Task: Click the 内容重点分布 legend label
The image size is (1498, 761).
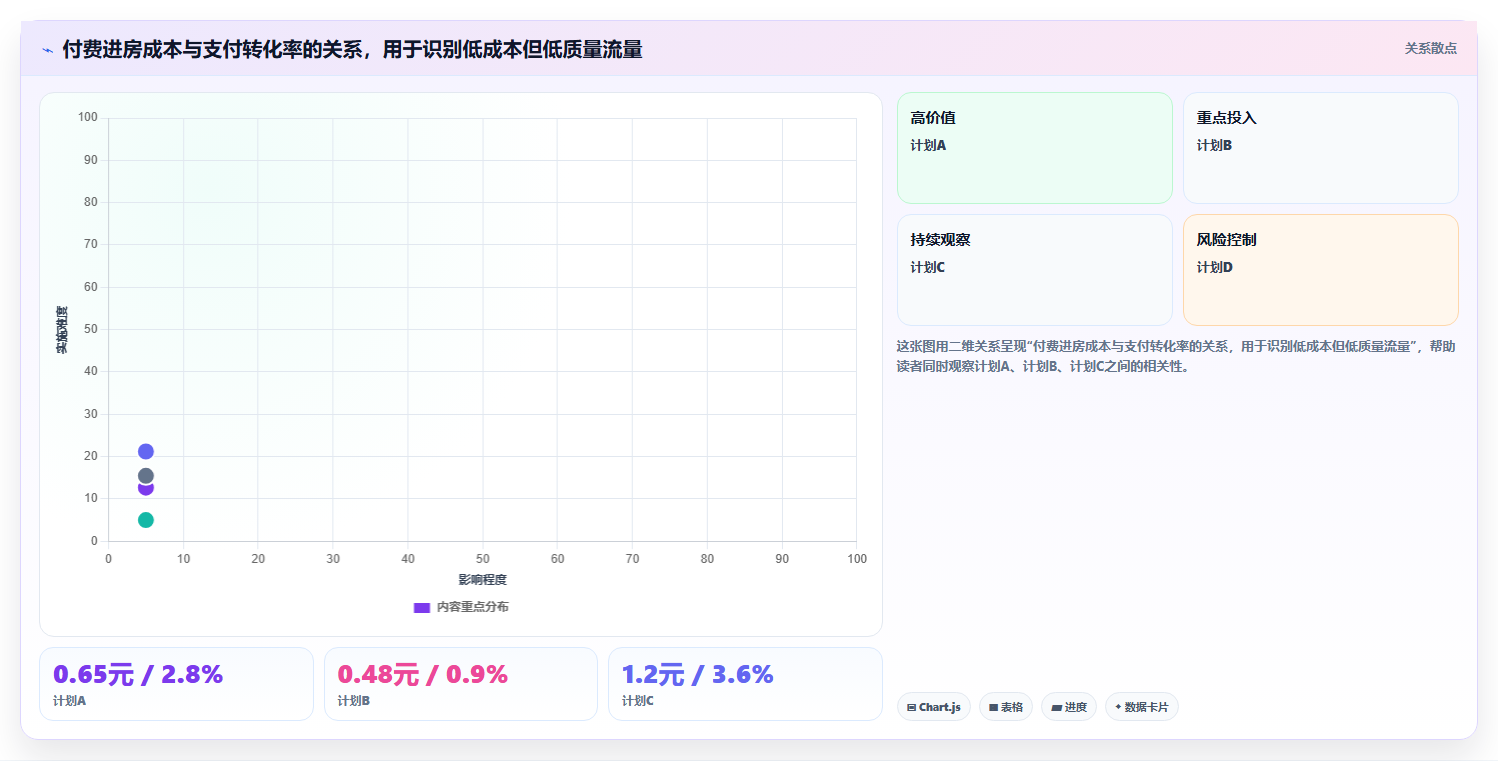Action: point(472,607)
